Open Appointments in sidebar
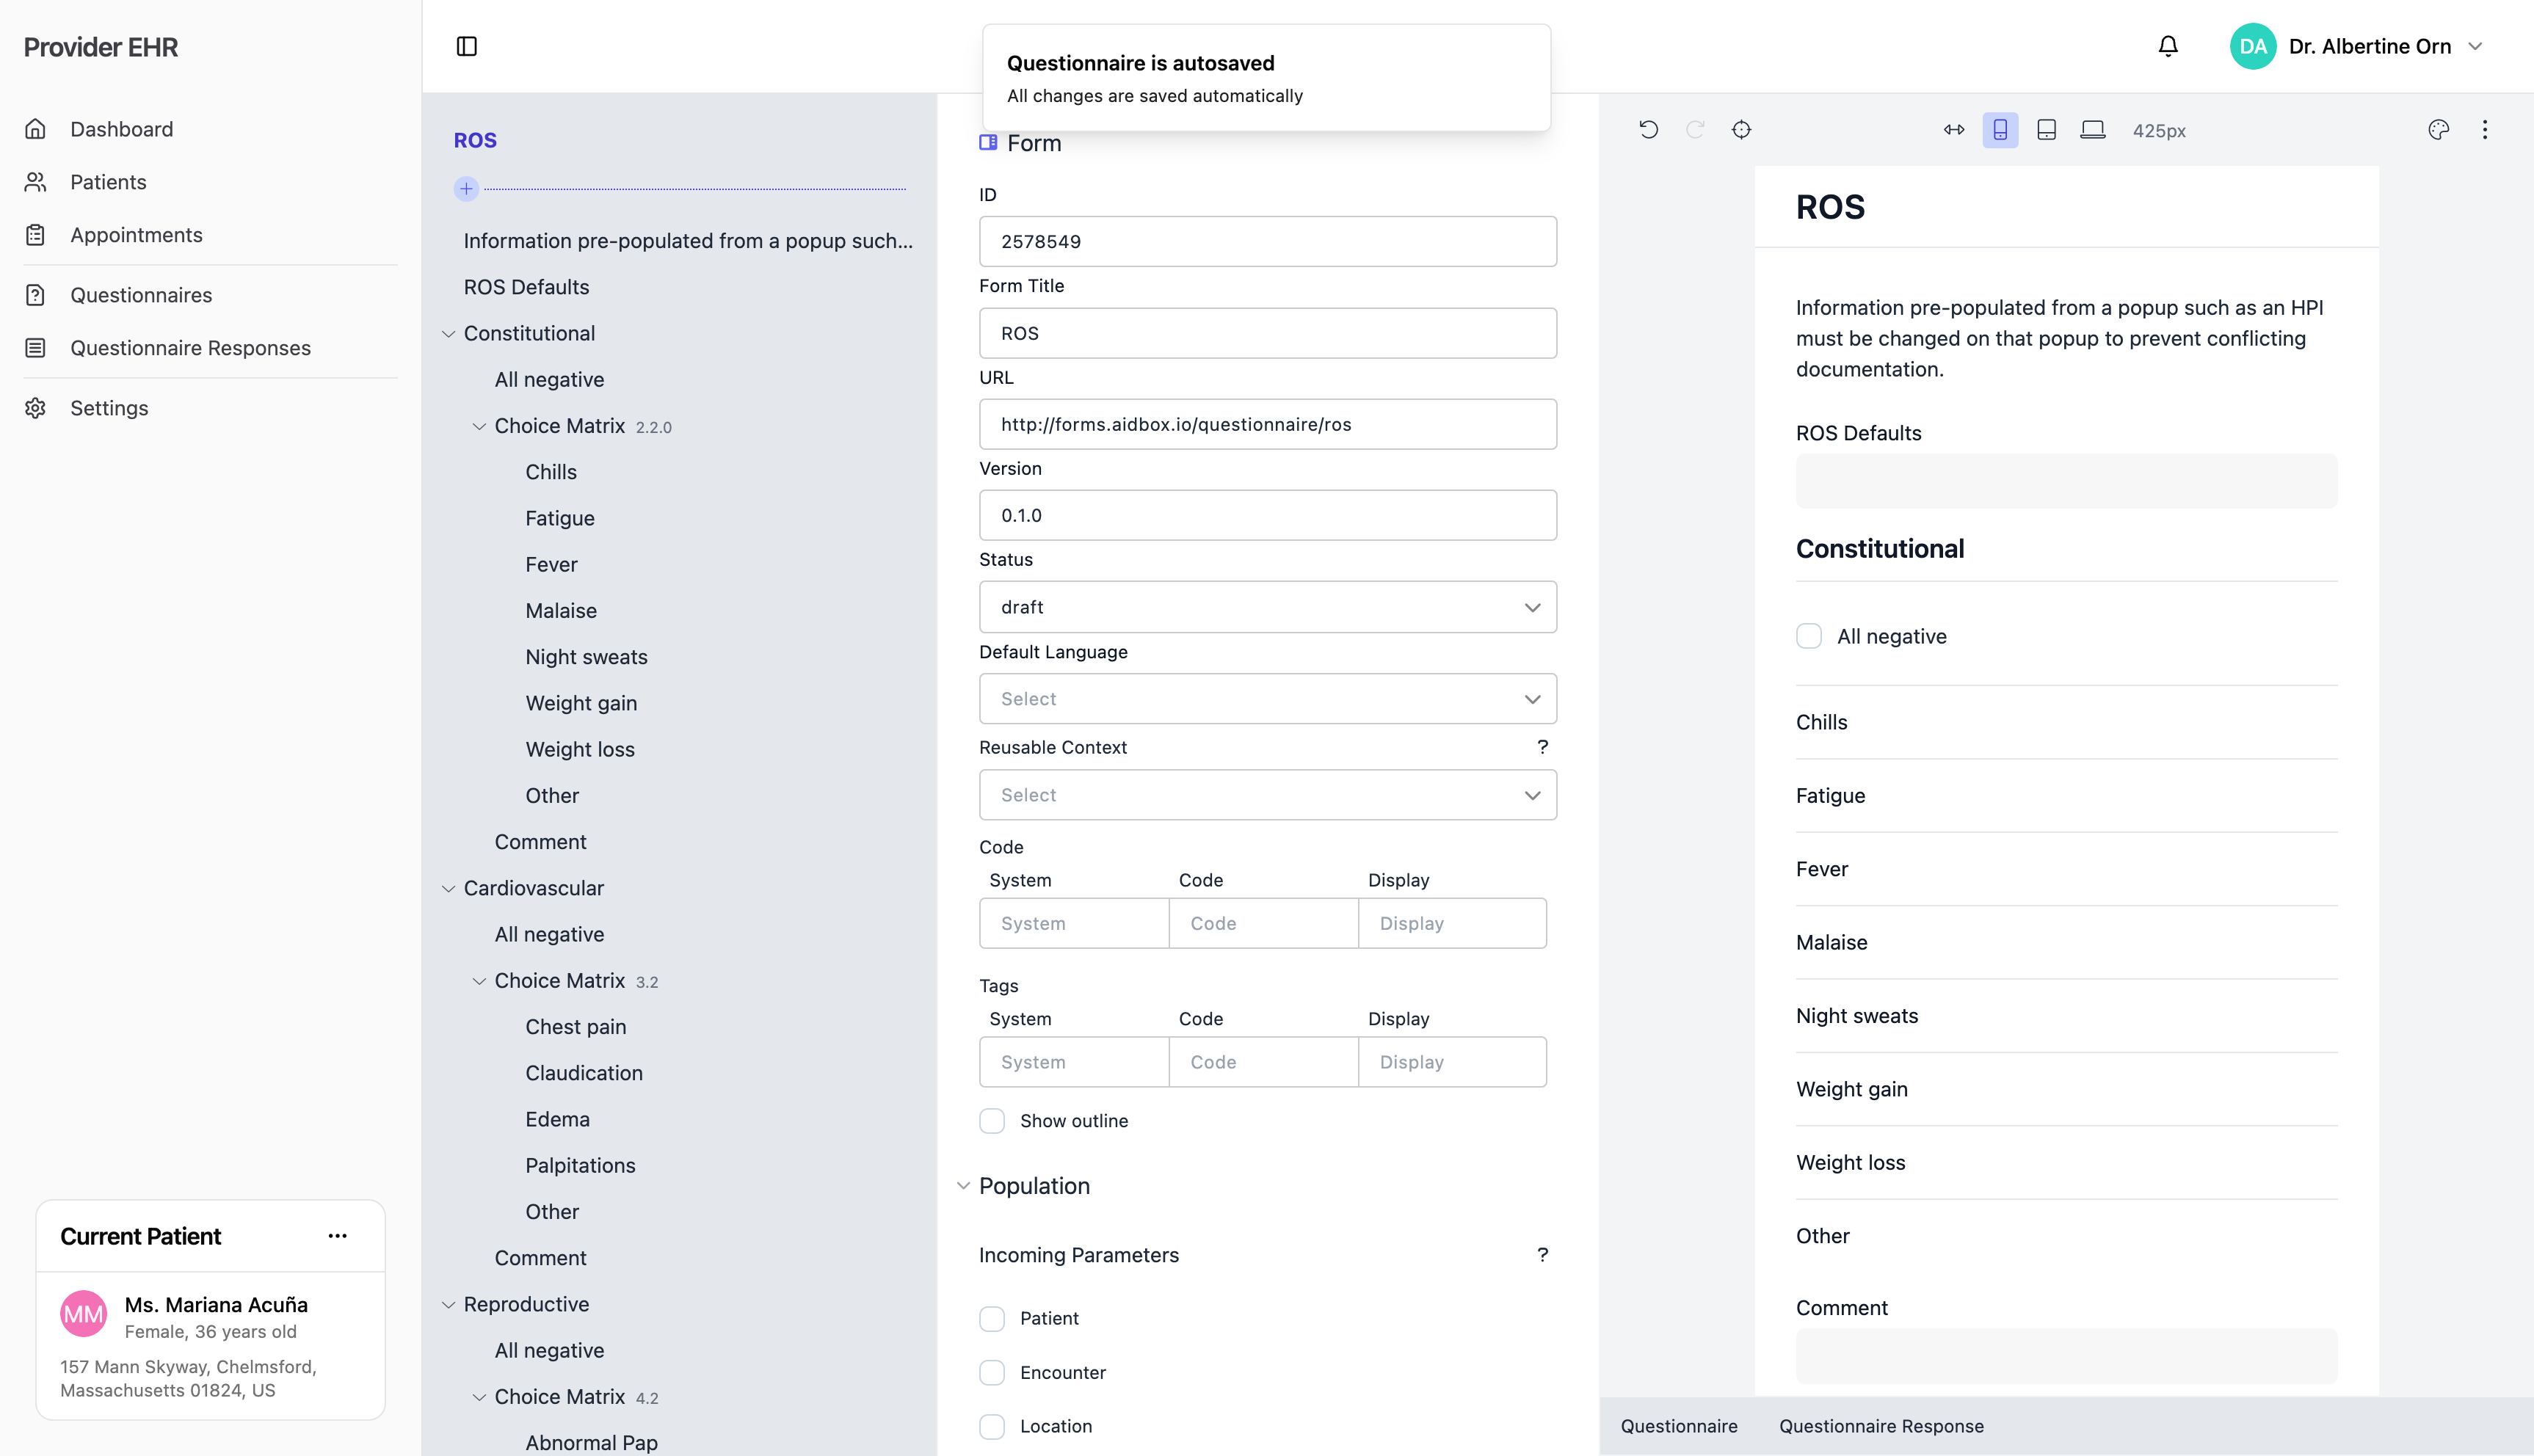The width and height of the screenshot is (2534, 1456). 136,235
